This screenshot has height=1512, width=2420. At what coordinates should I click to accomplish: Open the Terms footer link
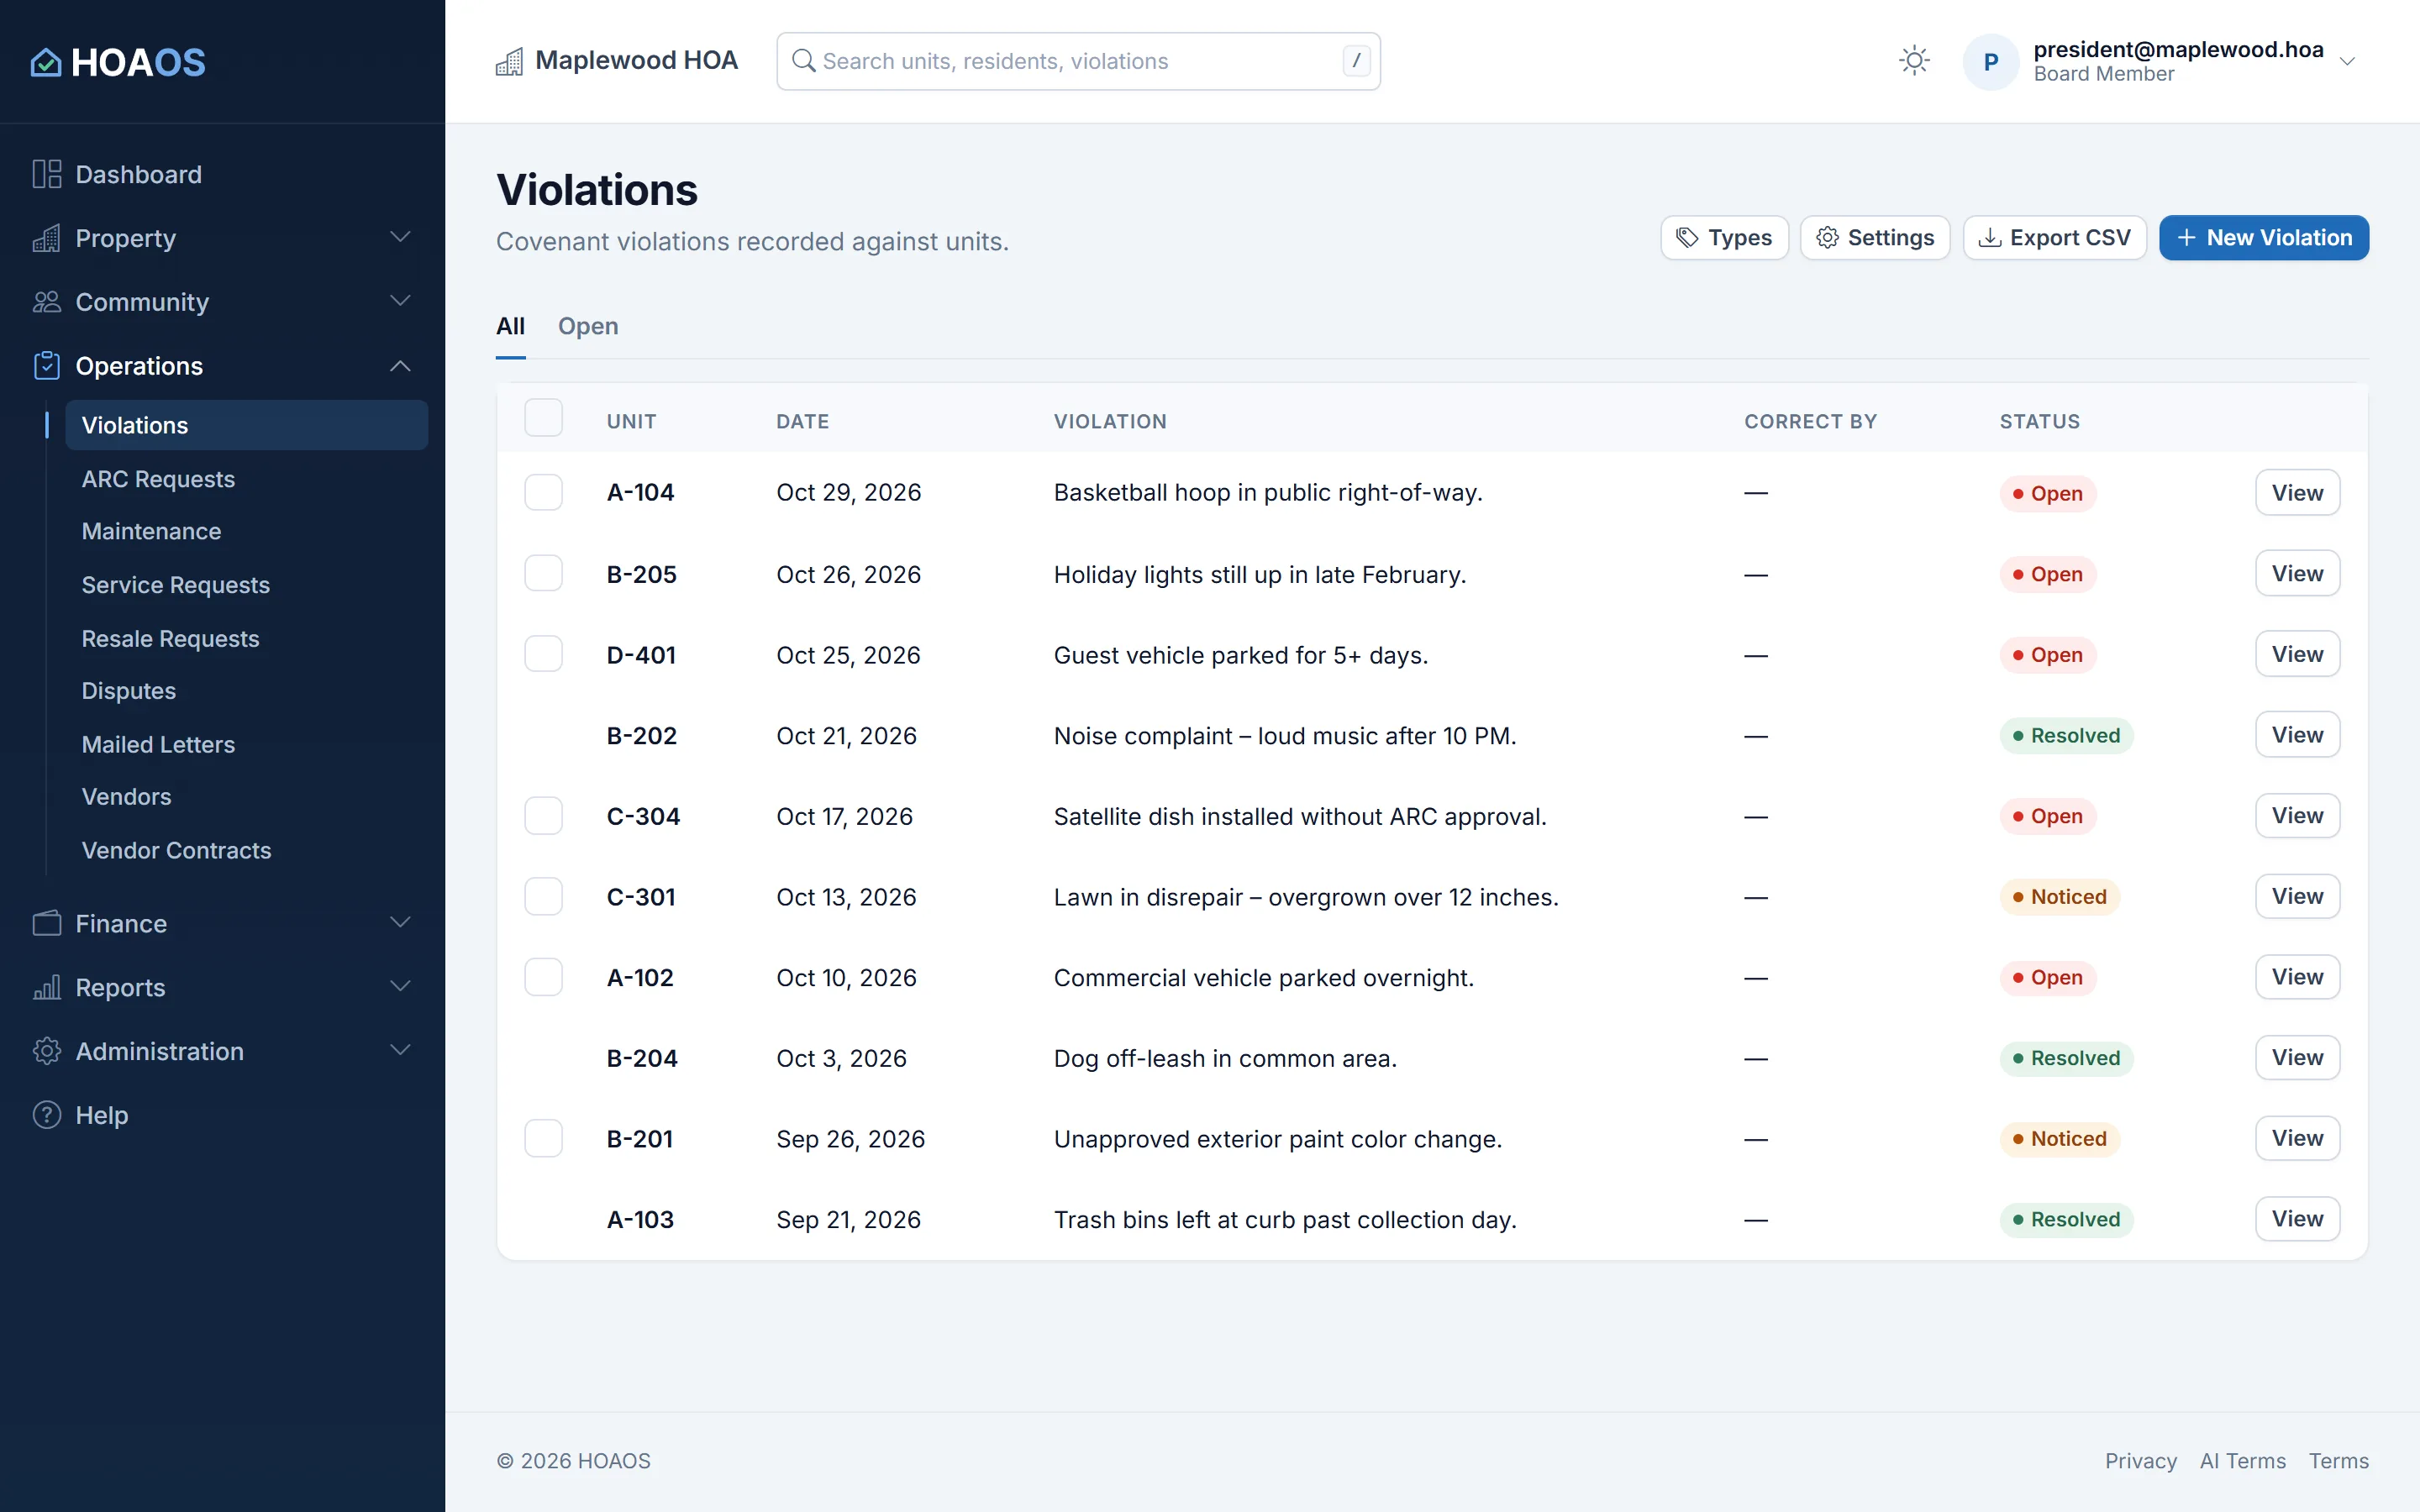click(x=2338, y=1460)
